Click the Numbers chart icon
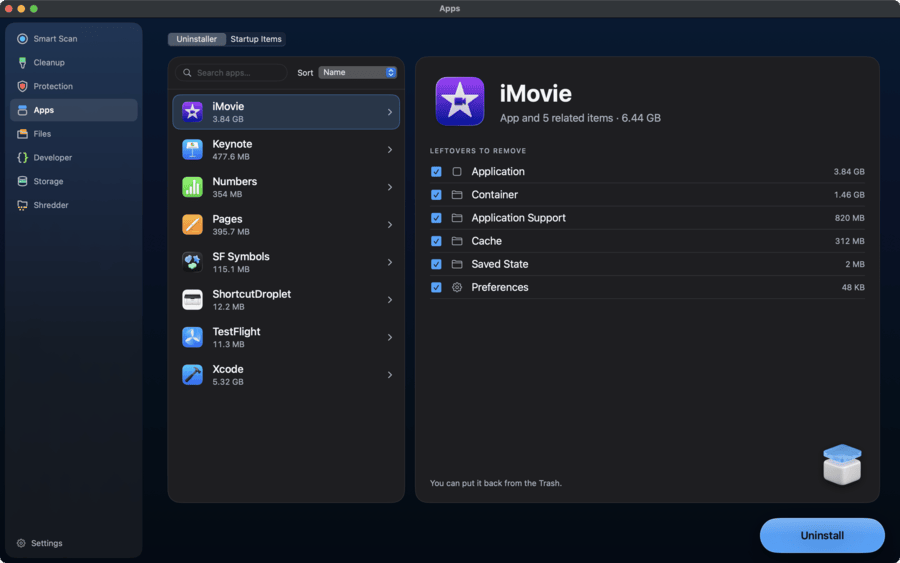The image size is (900, 563). click(192, 187)
